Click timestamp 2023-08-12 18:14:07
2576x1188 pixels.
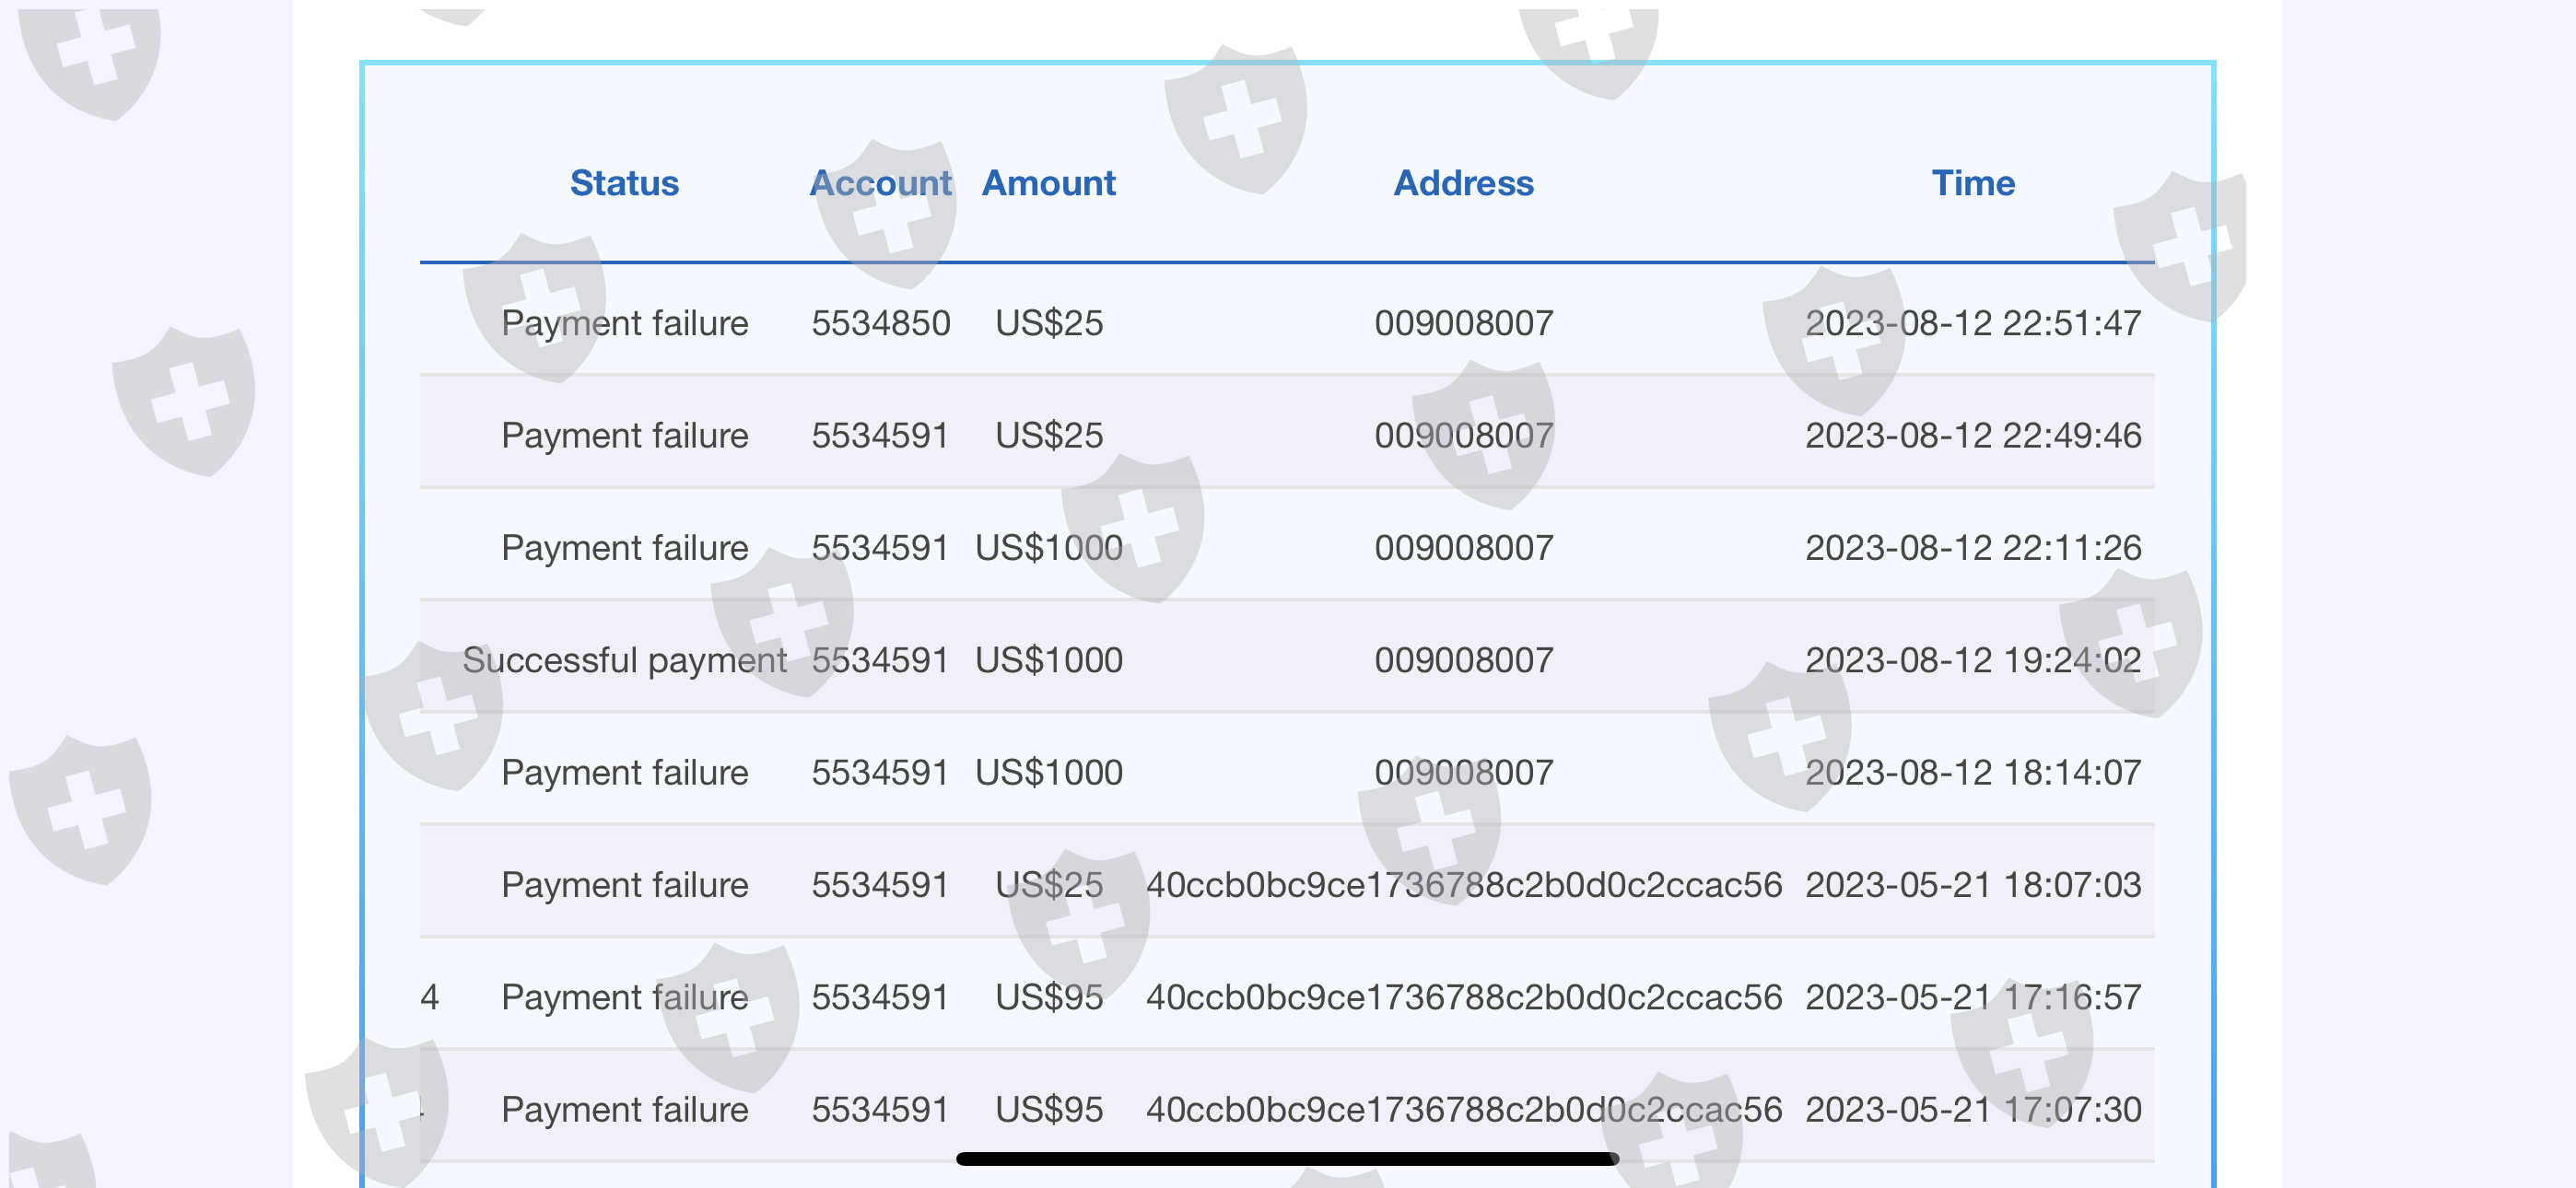pyautogui.click(x=1972, y=772)
